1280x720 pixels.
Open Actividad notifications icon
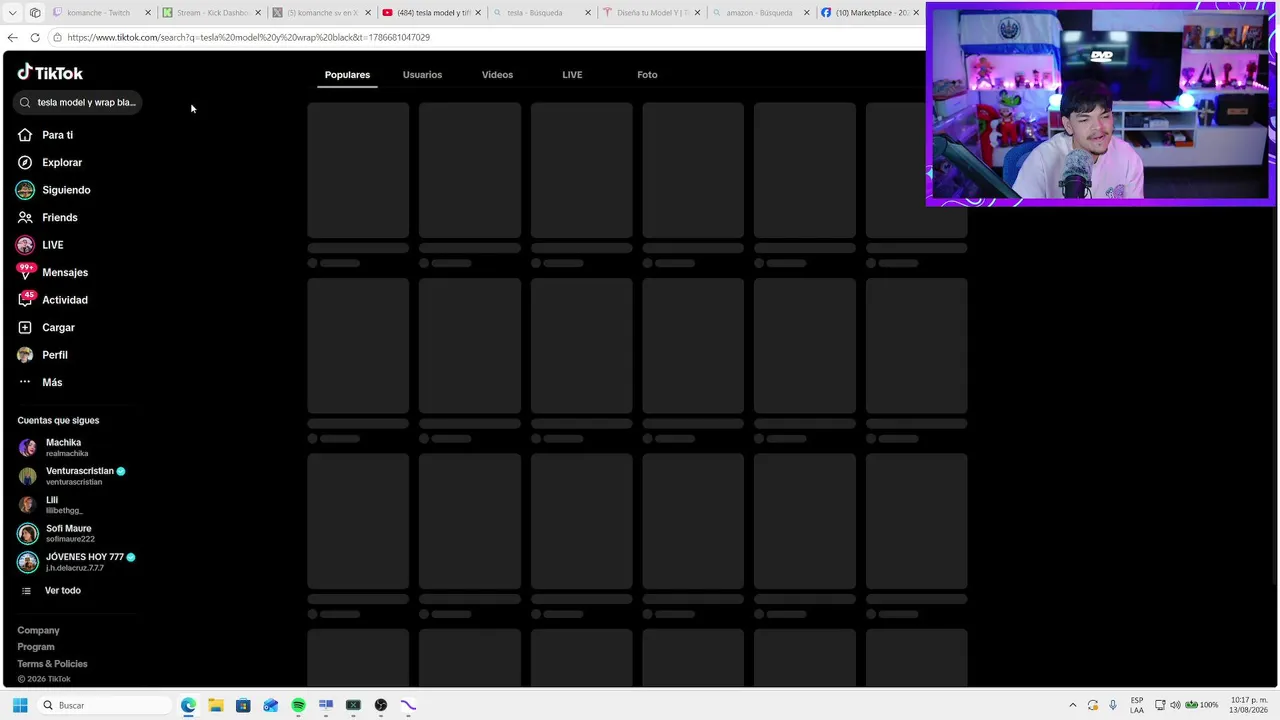[x=25, y=300]
